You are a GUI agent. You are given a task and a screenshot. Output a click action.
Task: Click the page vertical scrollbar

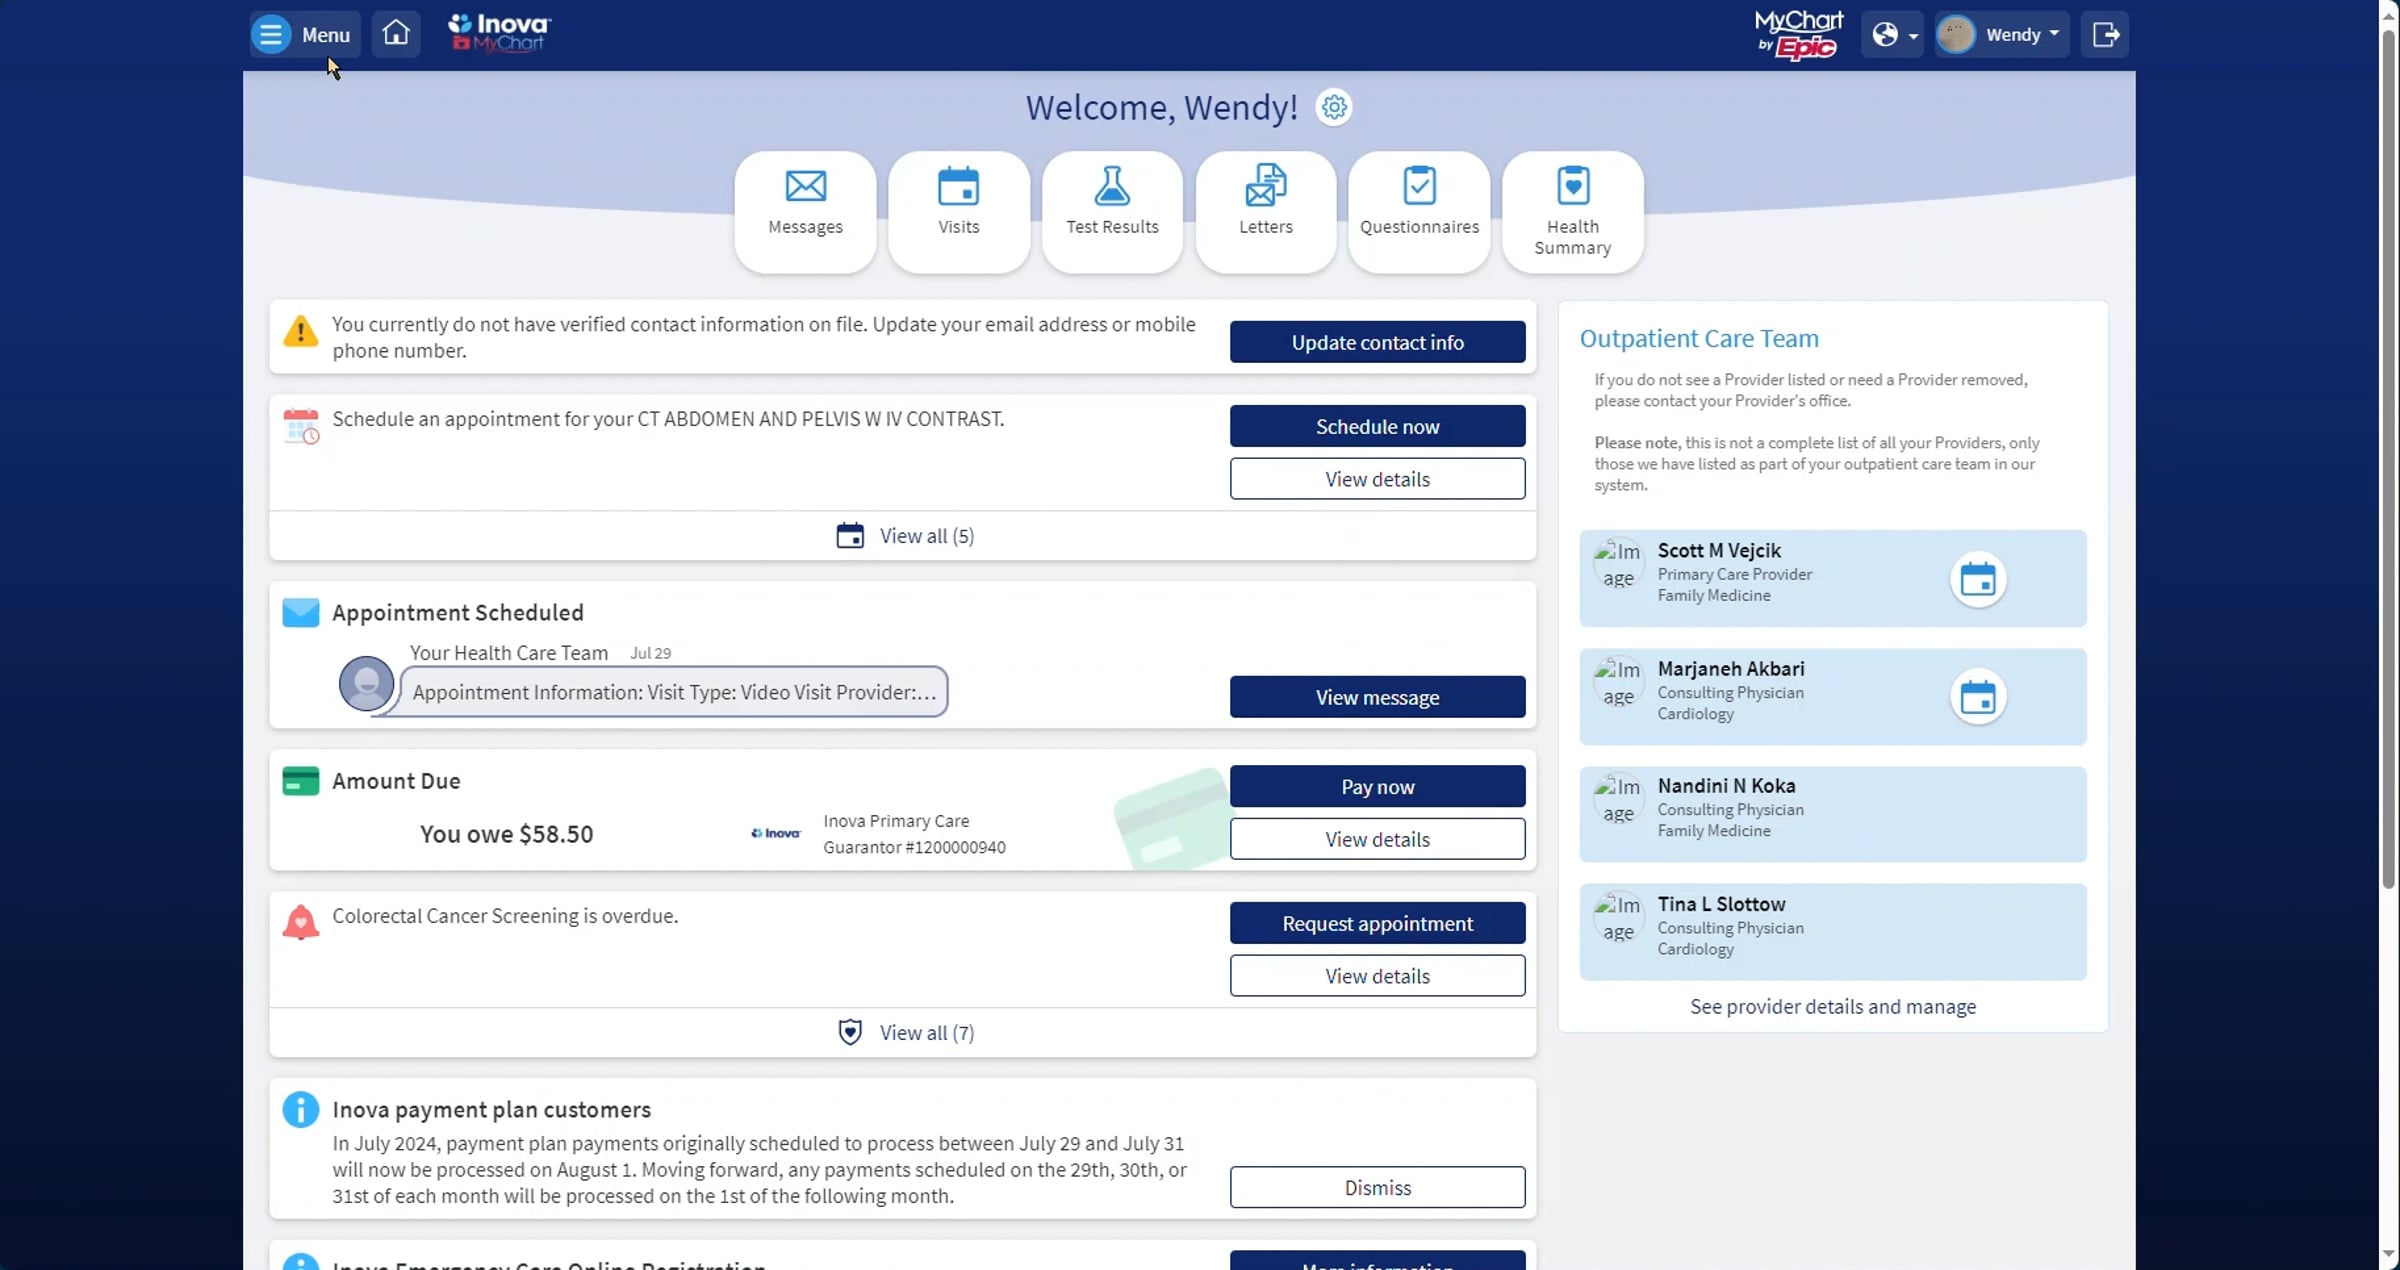coord(2388,460)
